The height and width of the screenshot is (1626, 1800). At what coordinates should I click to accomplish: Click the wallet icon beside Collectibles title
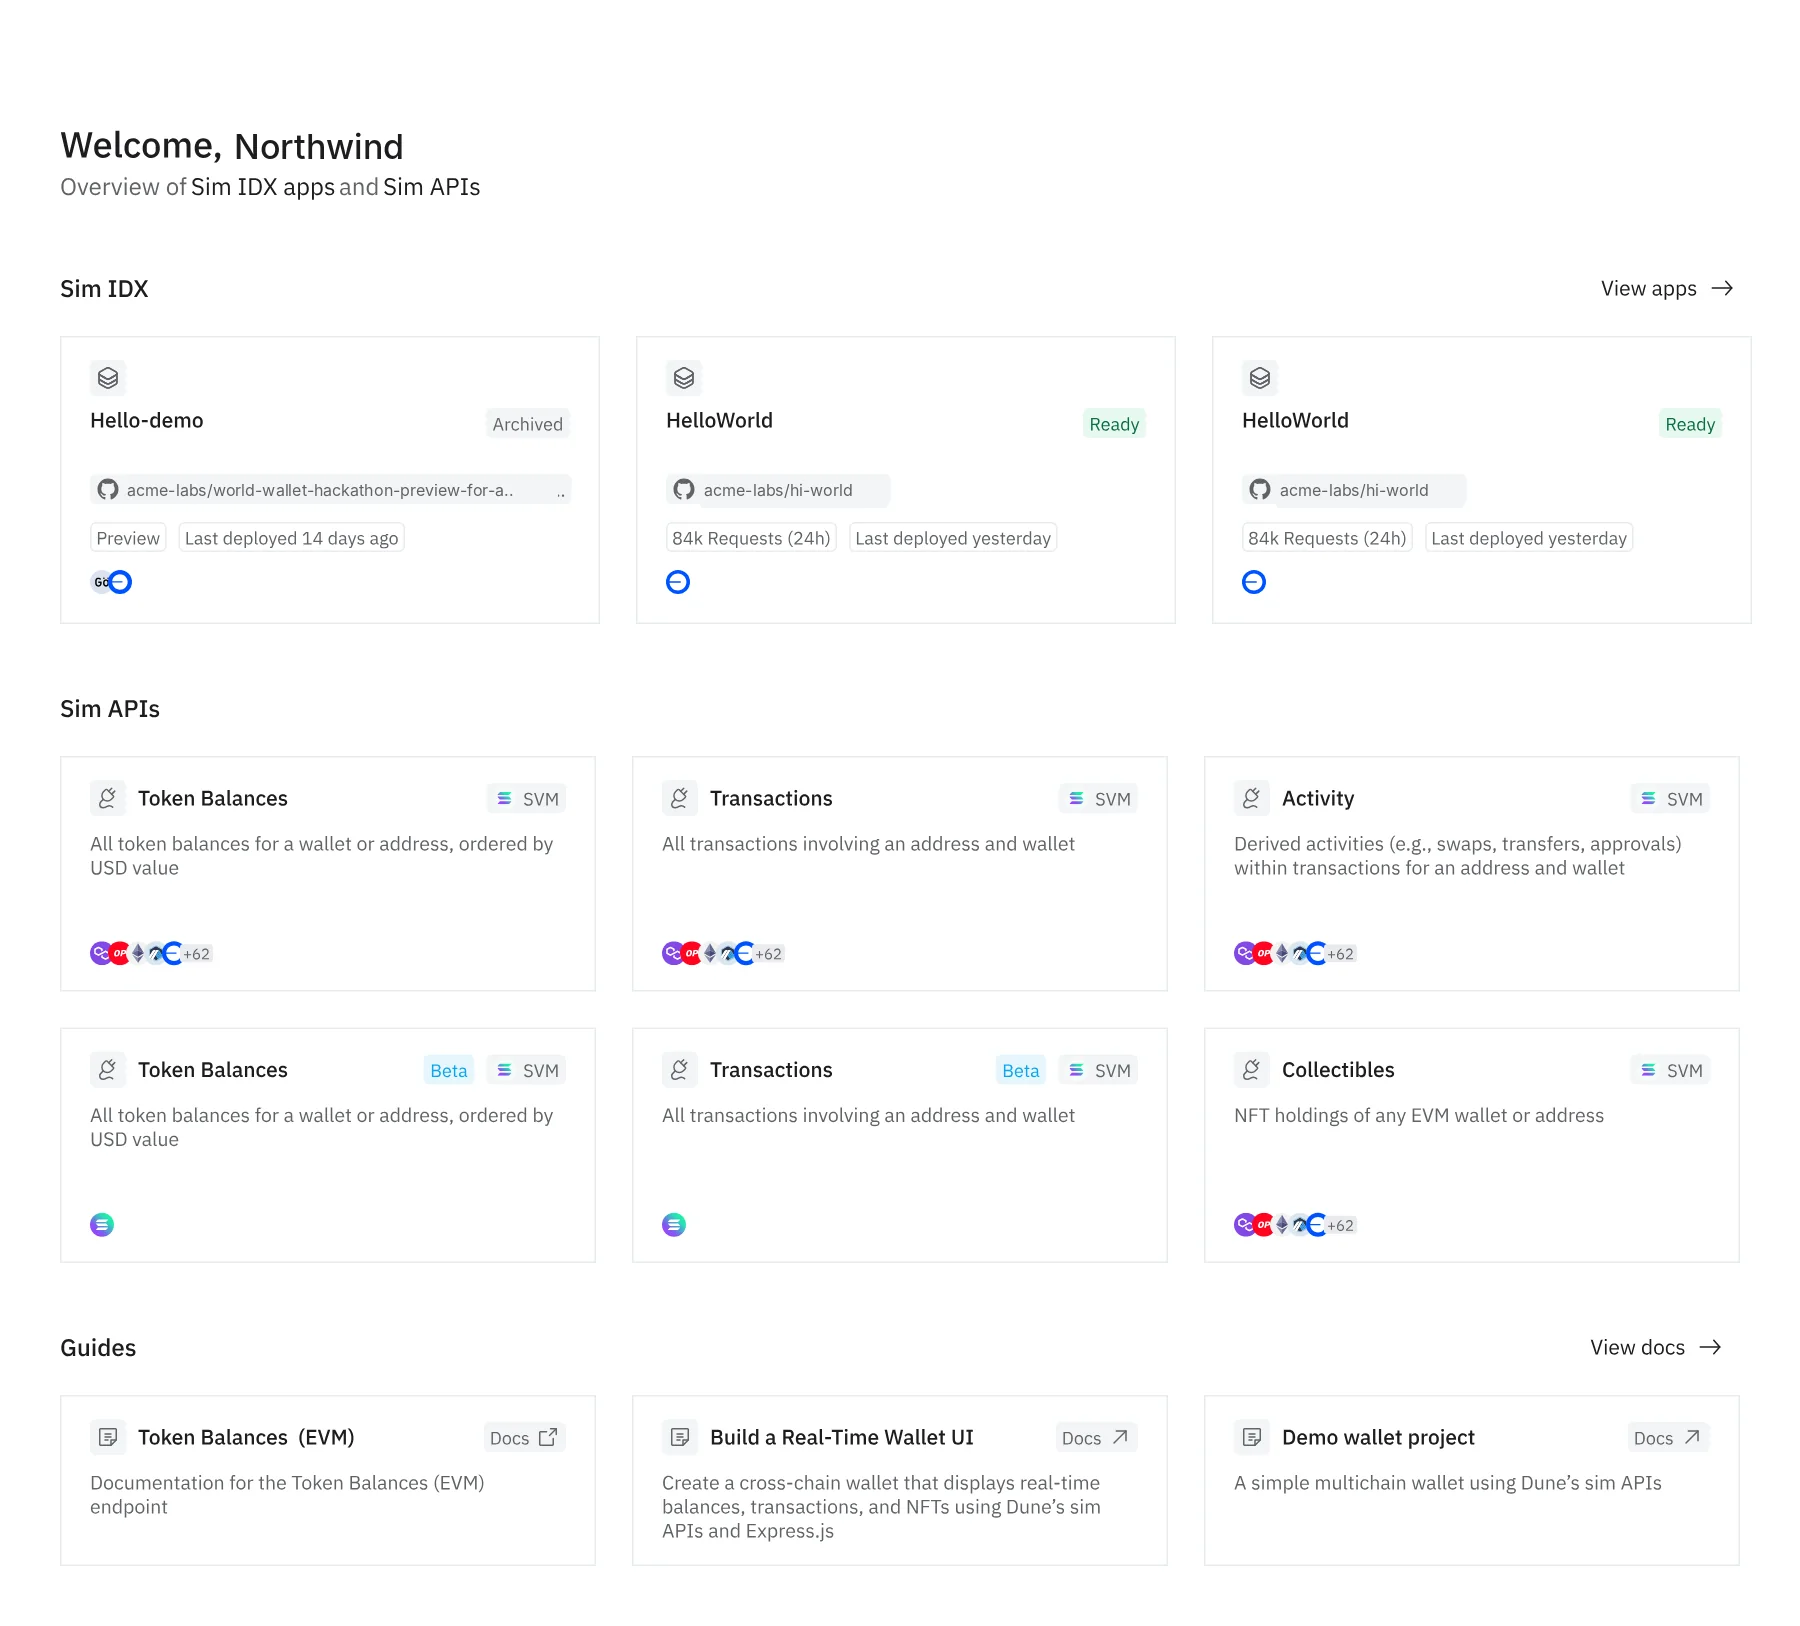1252,1070
